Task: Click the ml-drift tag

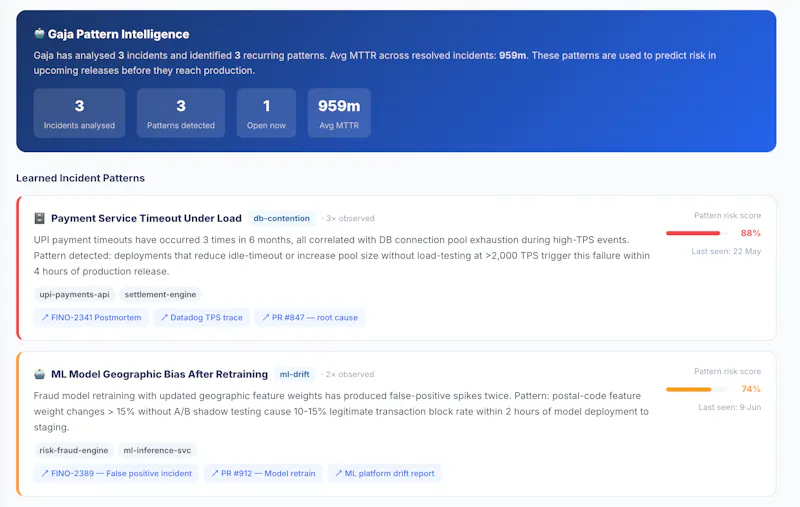Action: point(295,374)
